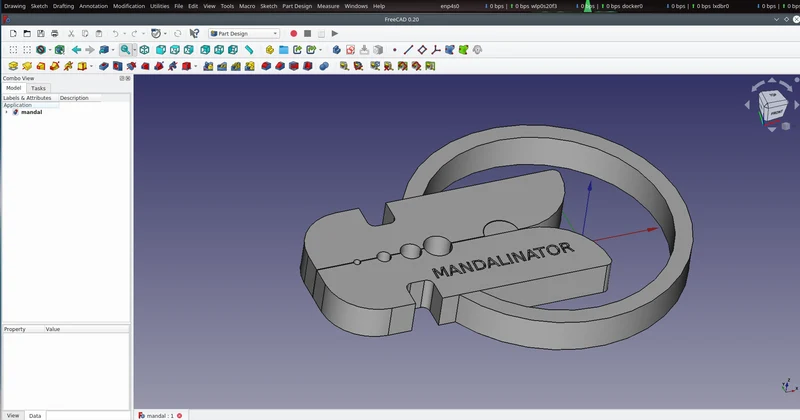Click the local coordinate system tool

[436, 50]
